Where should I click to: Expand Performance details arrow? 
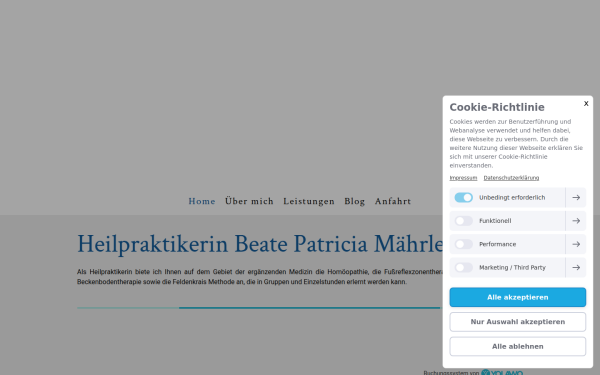tap(576, 244)
